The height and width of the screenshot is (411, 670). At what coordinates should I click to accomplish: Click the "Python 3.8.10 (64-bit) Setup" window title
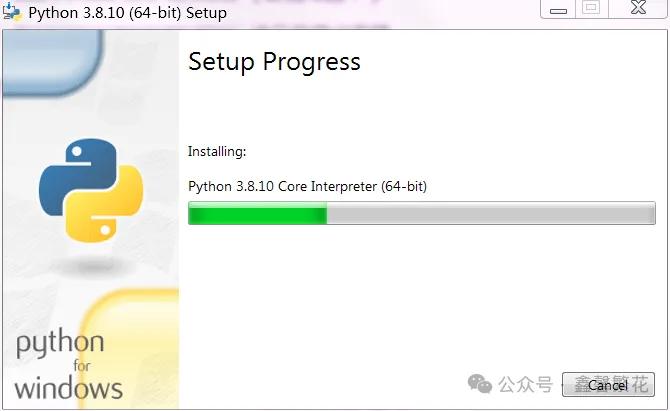point(127,14)
